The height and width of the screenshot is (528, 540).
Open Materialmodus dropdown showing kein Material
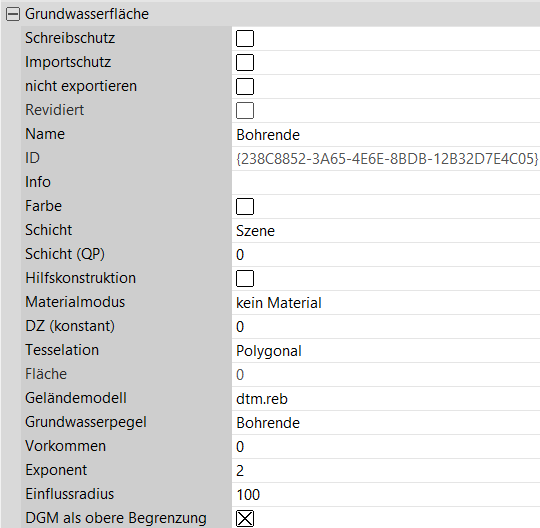pyautogui.click(x=386, y=302)
